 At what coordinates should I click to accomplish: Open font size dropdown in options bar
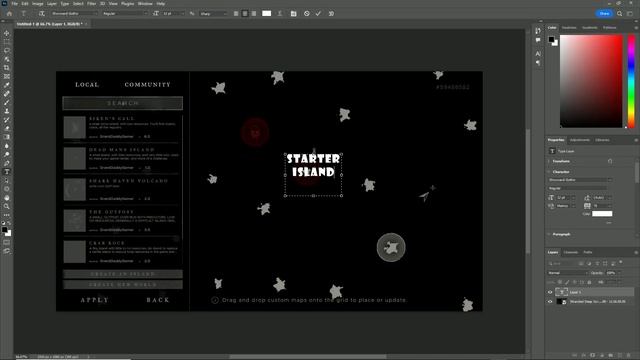182,13
